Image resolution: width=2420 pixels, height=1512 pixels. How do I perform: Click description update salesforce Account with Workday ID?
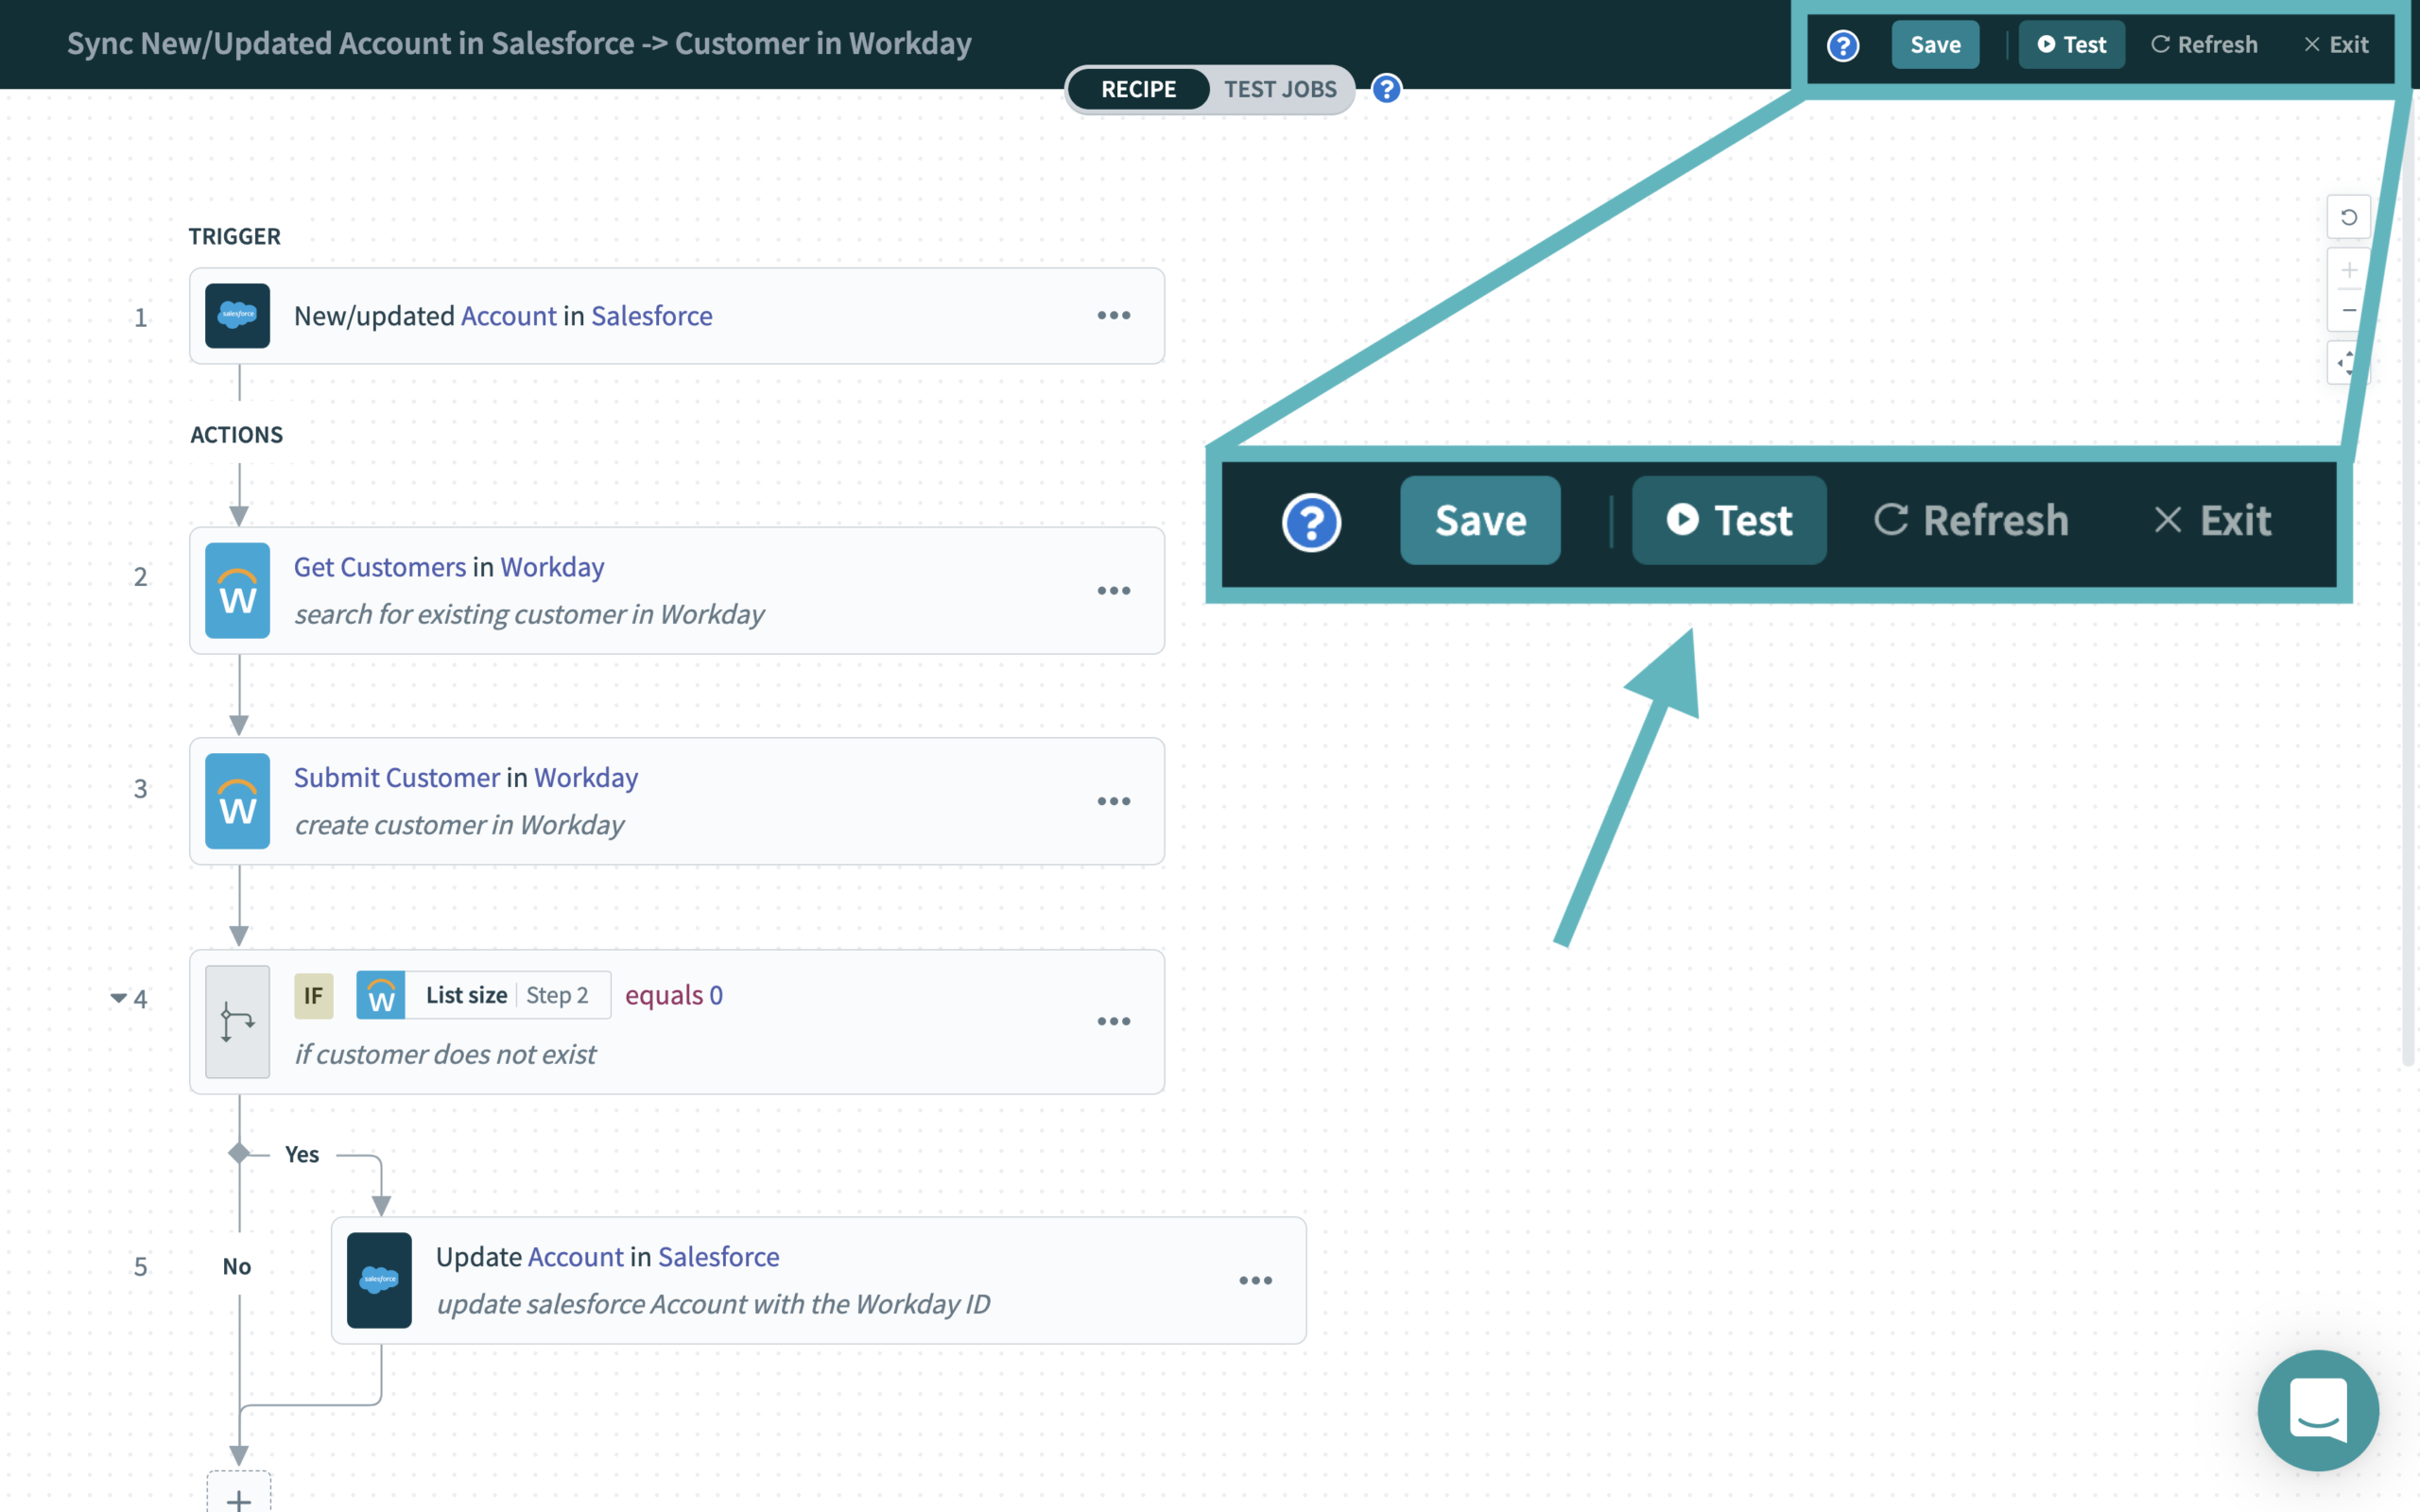pyautogui.click(x=712, y=1304)
